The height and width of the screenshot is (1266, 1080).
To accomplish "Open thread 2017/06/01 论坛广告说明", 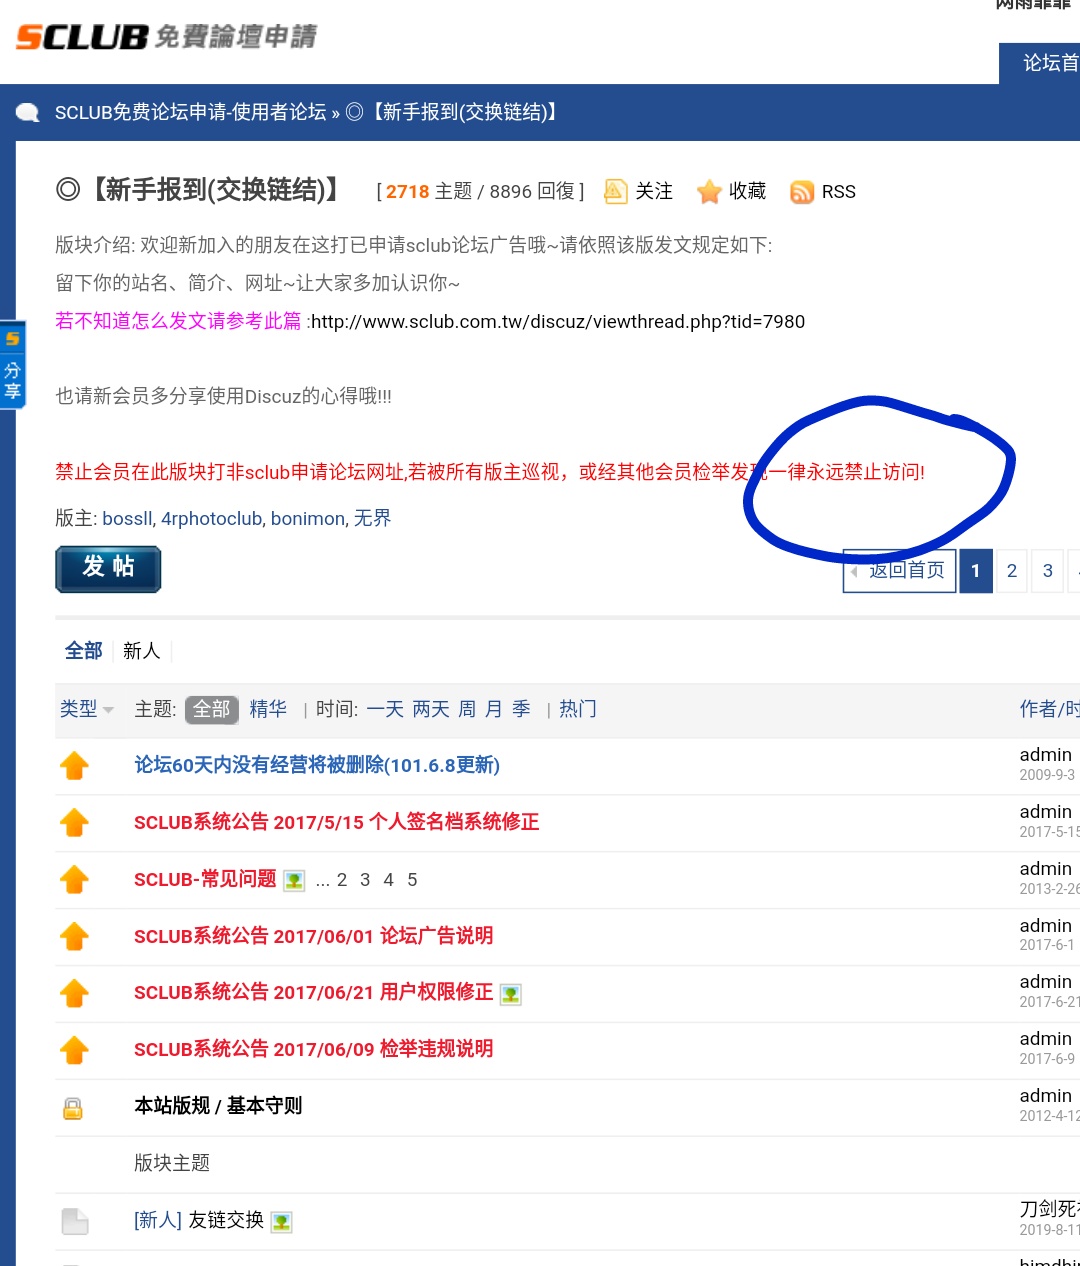I will coord(313,936).
